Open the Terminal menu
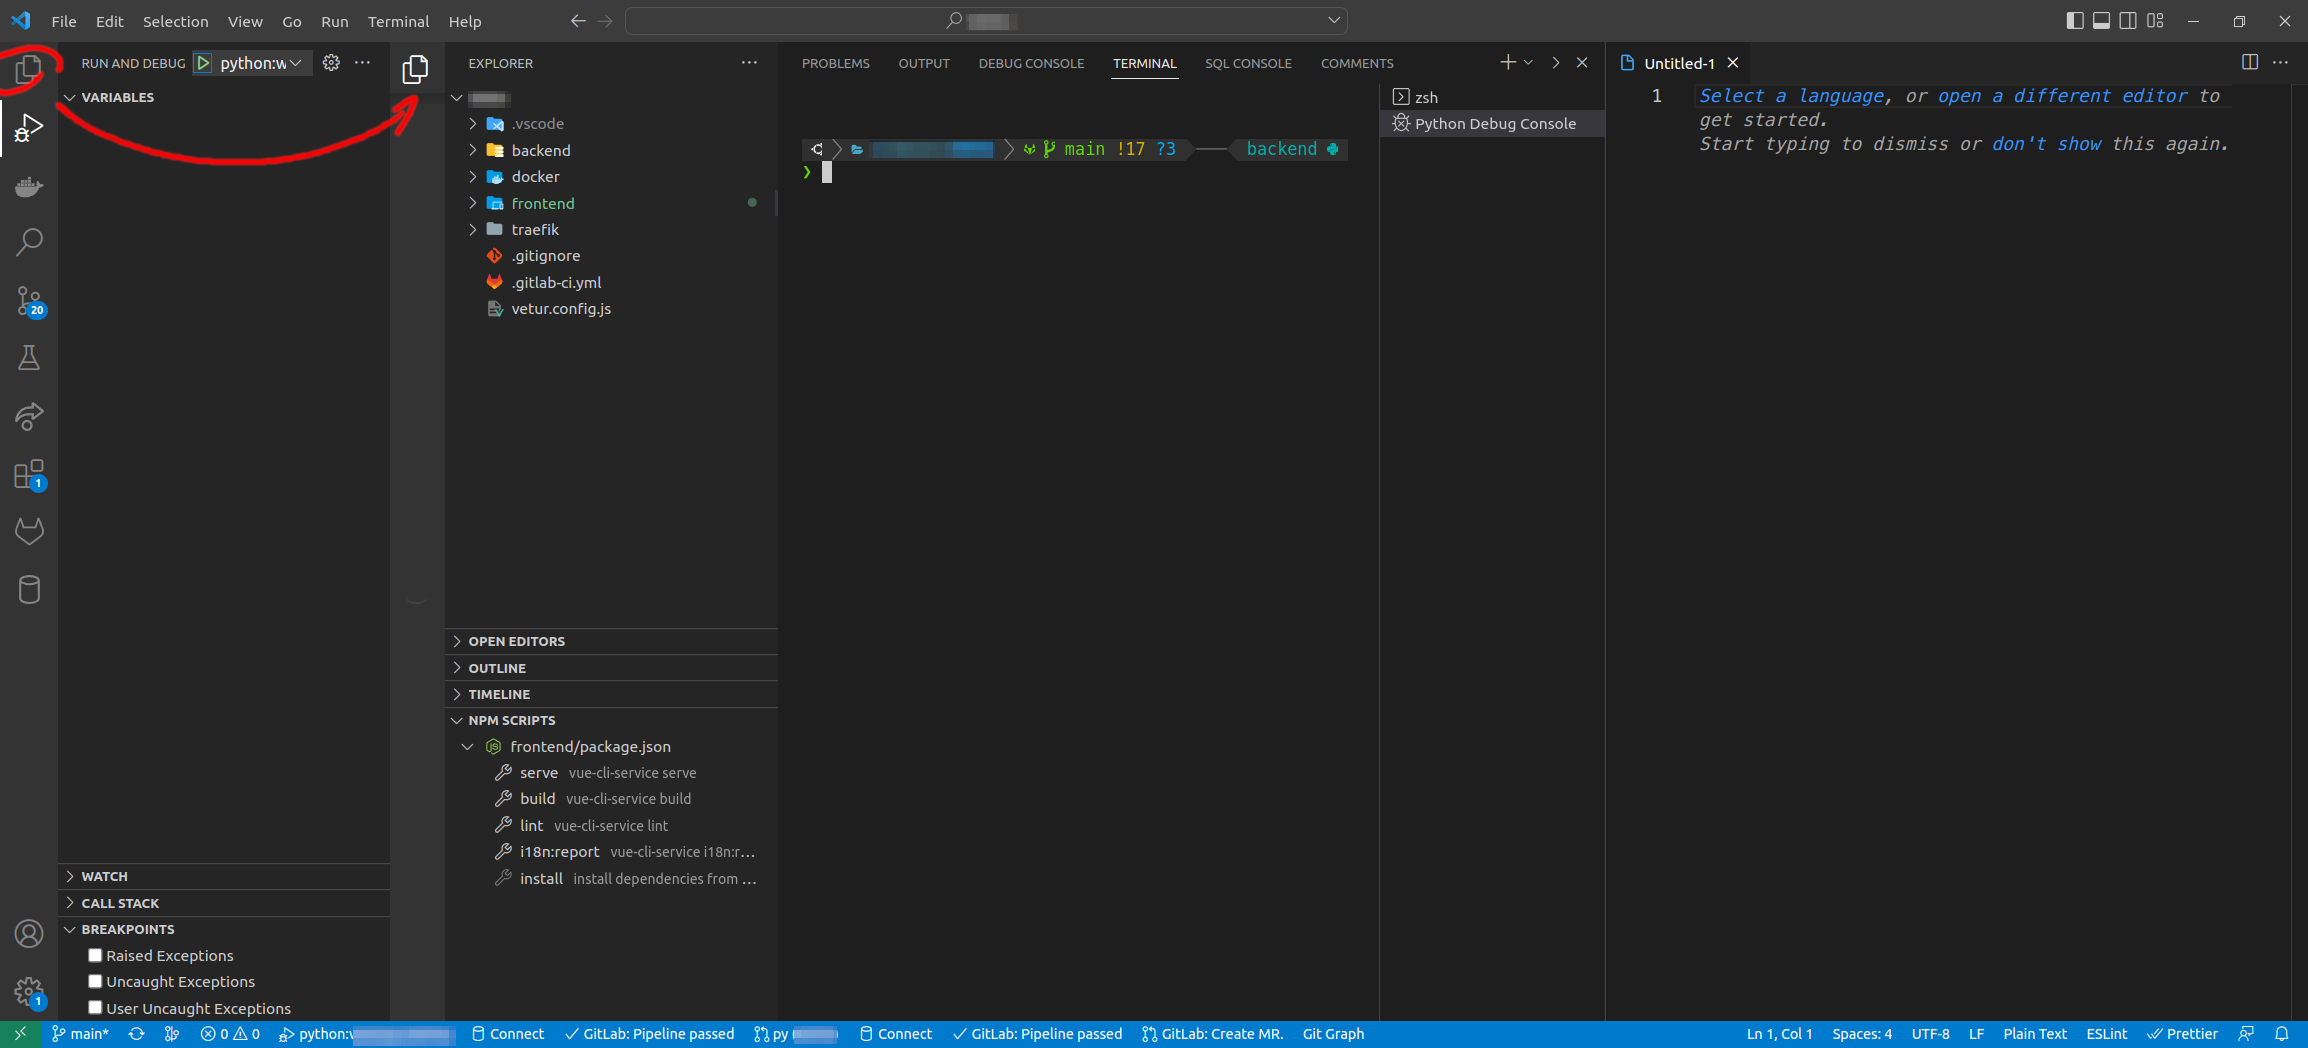This screenshot has height=1048, width=2308. (398, 21)
